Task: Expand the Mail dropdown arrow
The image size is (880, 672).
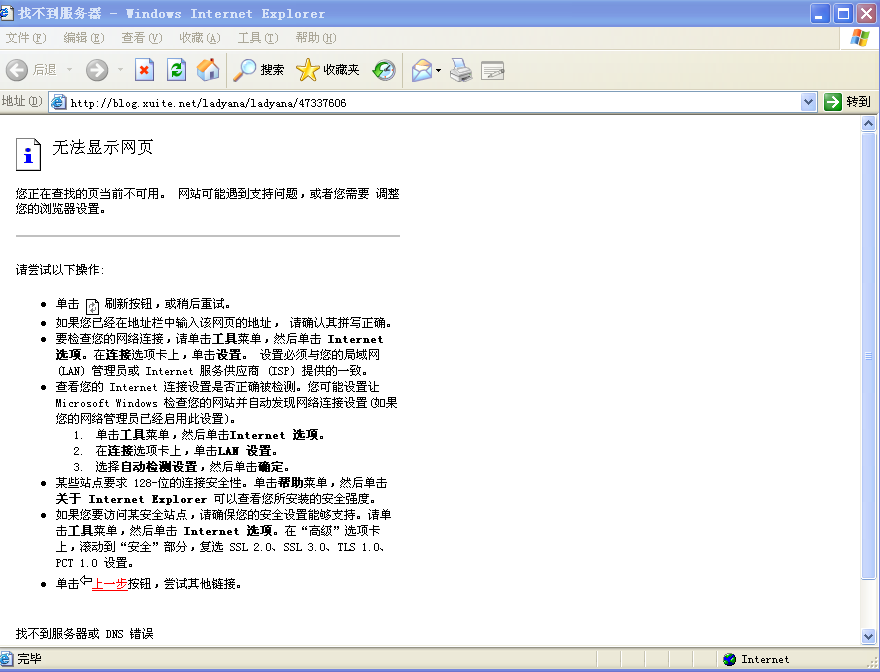Action: coord(438,71)
